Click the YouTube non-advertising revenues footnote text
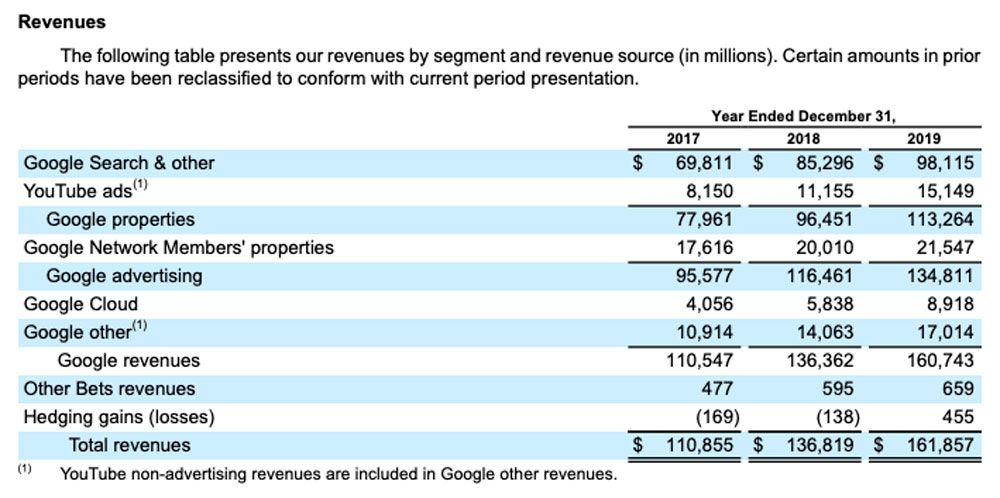This screenshot has height=498, width=1000. tap(338, 474)
